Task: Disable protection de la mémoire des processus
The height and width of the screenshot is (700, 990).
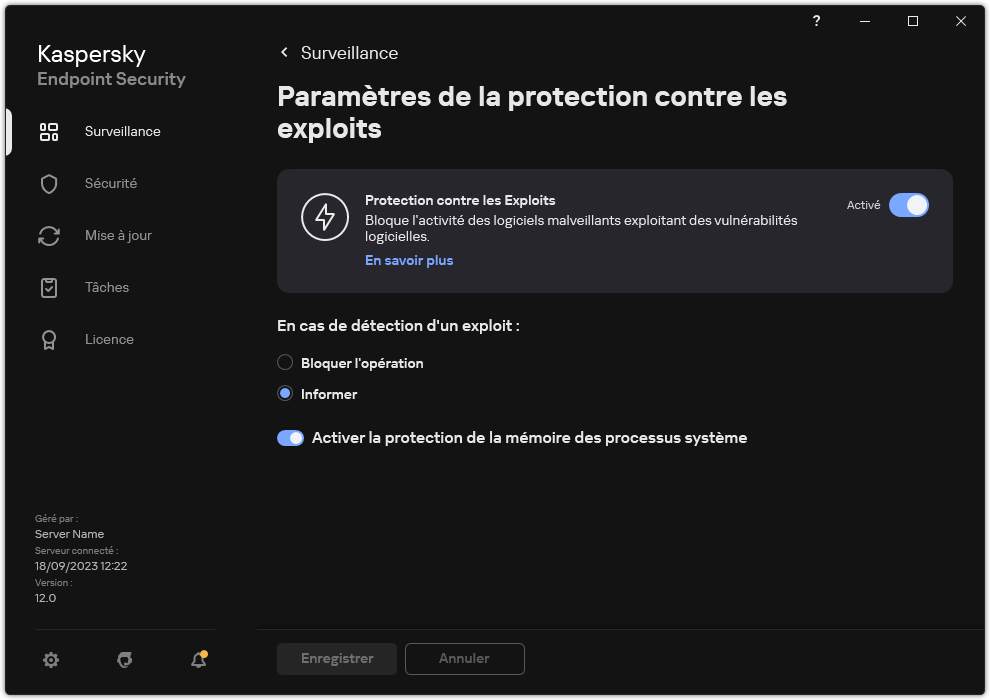Action: click(x=290, y=438)
